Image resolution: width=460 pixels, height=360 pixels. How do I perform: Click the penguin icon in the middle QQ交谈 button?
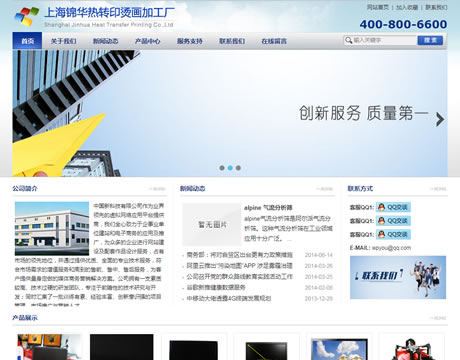[x=381, y=221]
